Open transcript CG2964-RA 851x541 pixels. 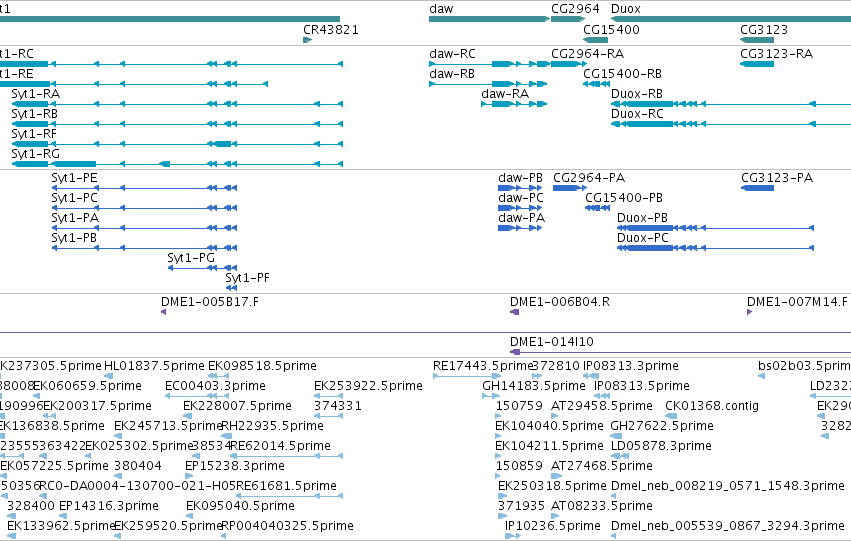click(587, 54)
